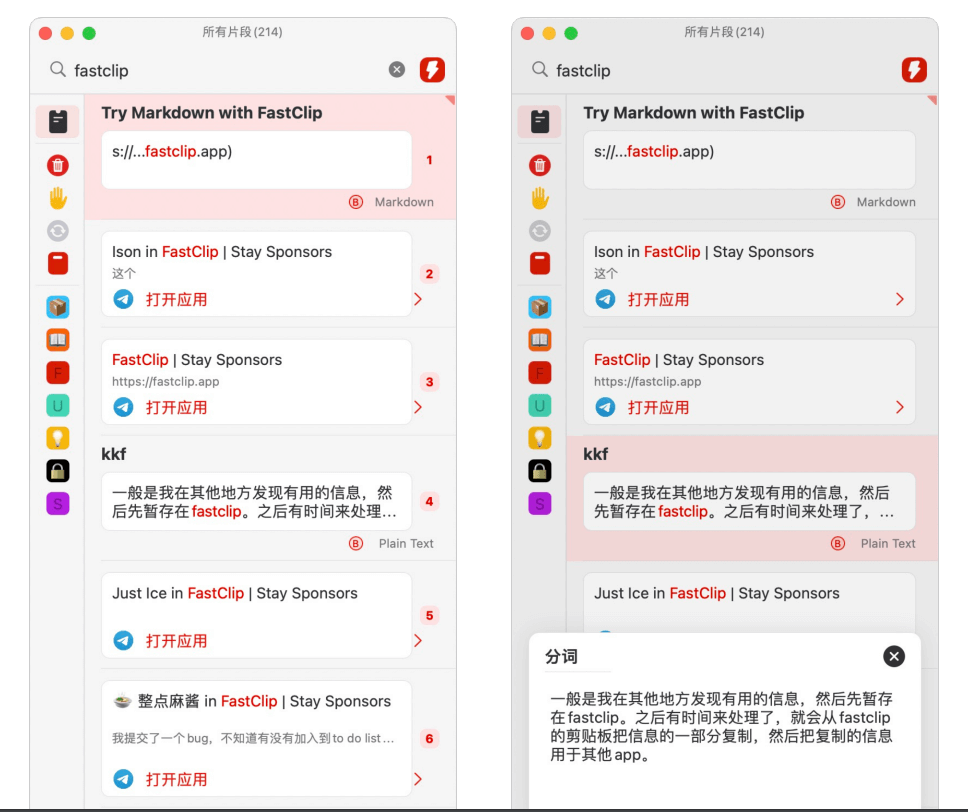Click the circled B icon beside Markdown, left window
968x812 pixels.
[x=356, y=202]
